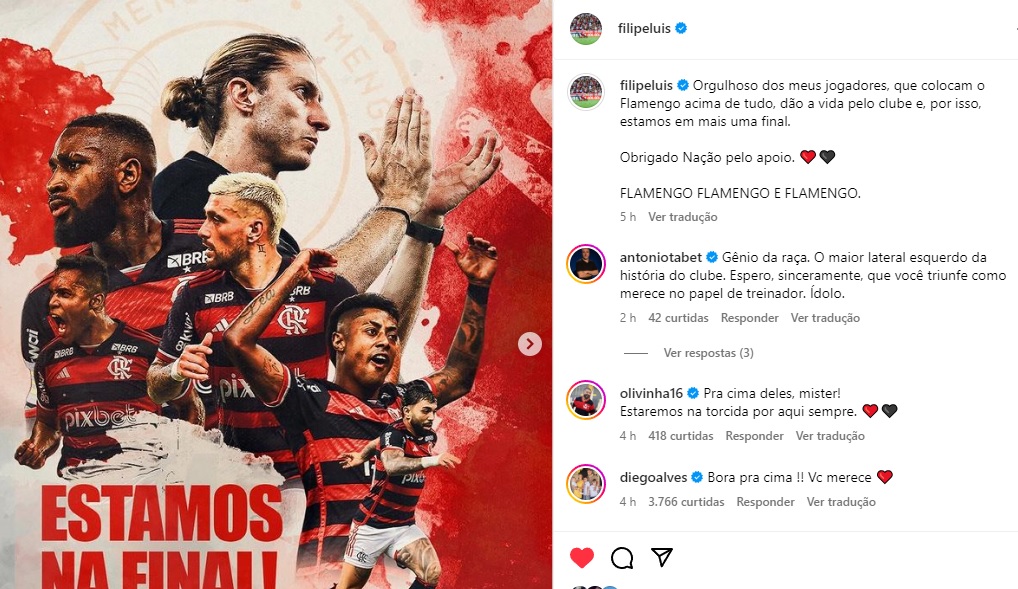The width and height of the screenshot is (1018, 589).
Task: Reply to diegoalves's comment
Action: click(x=765, y=502)
